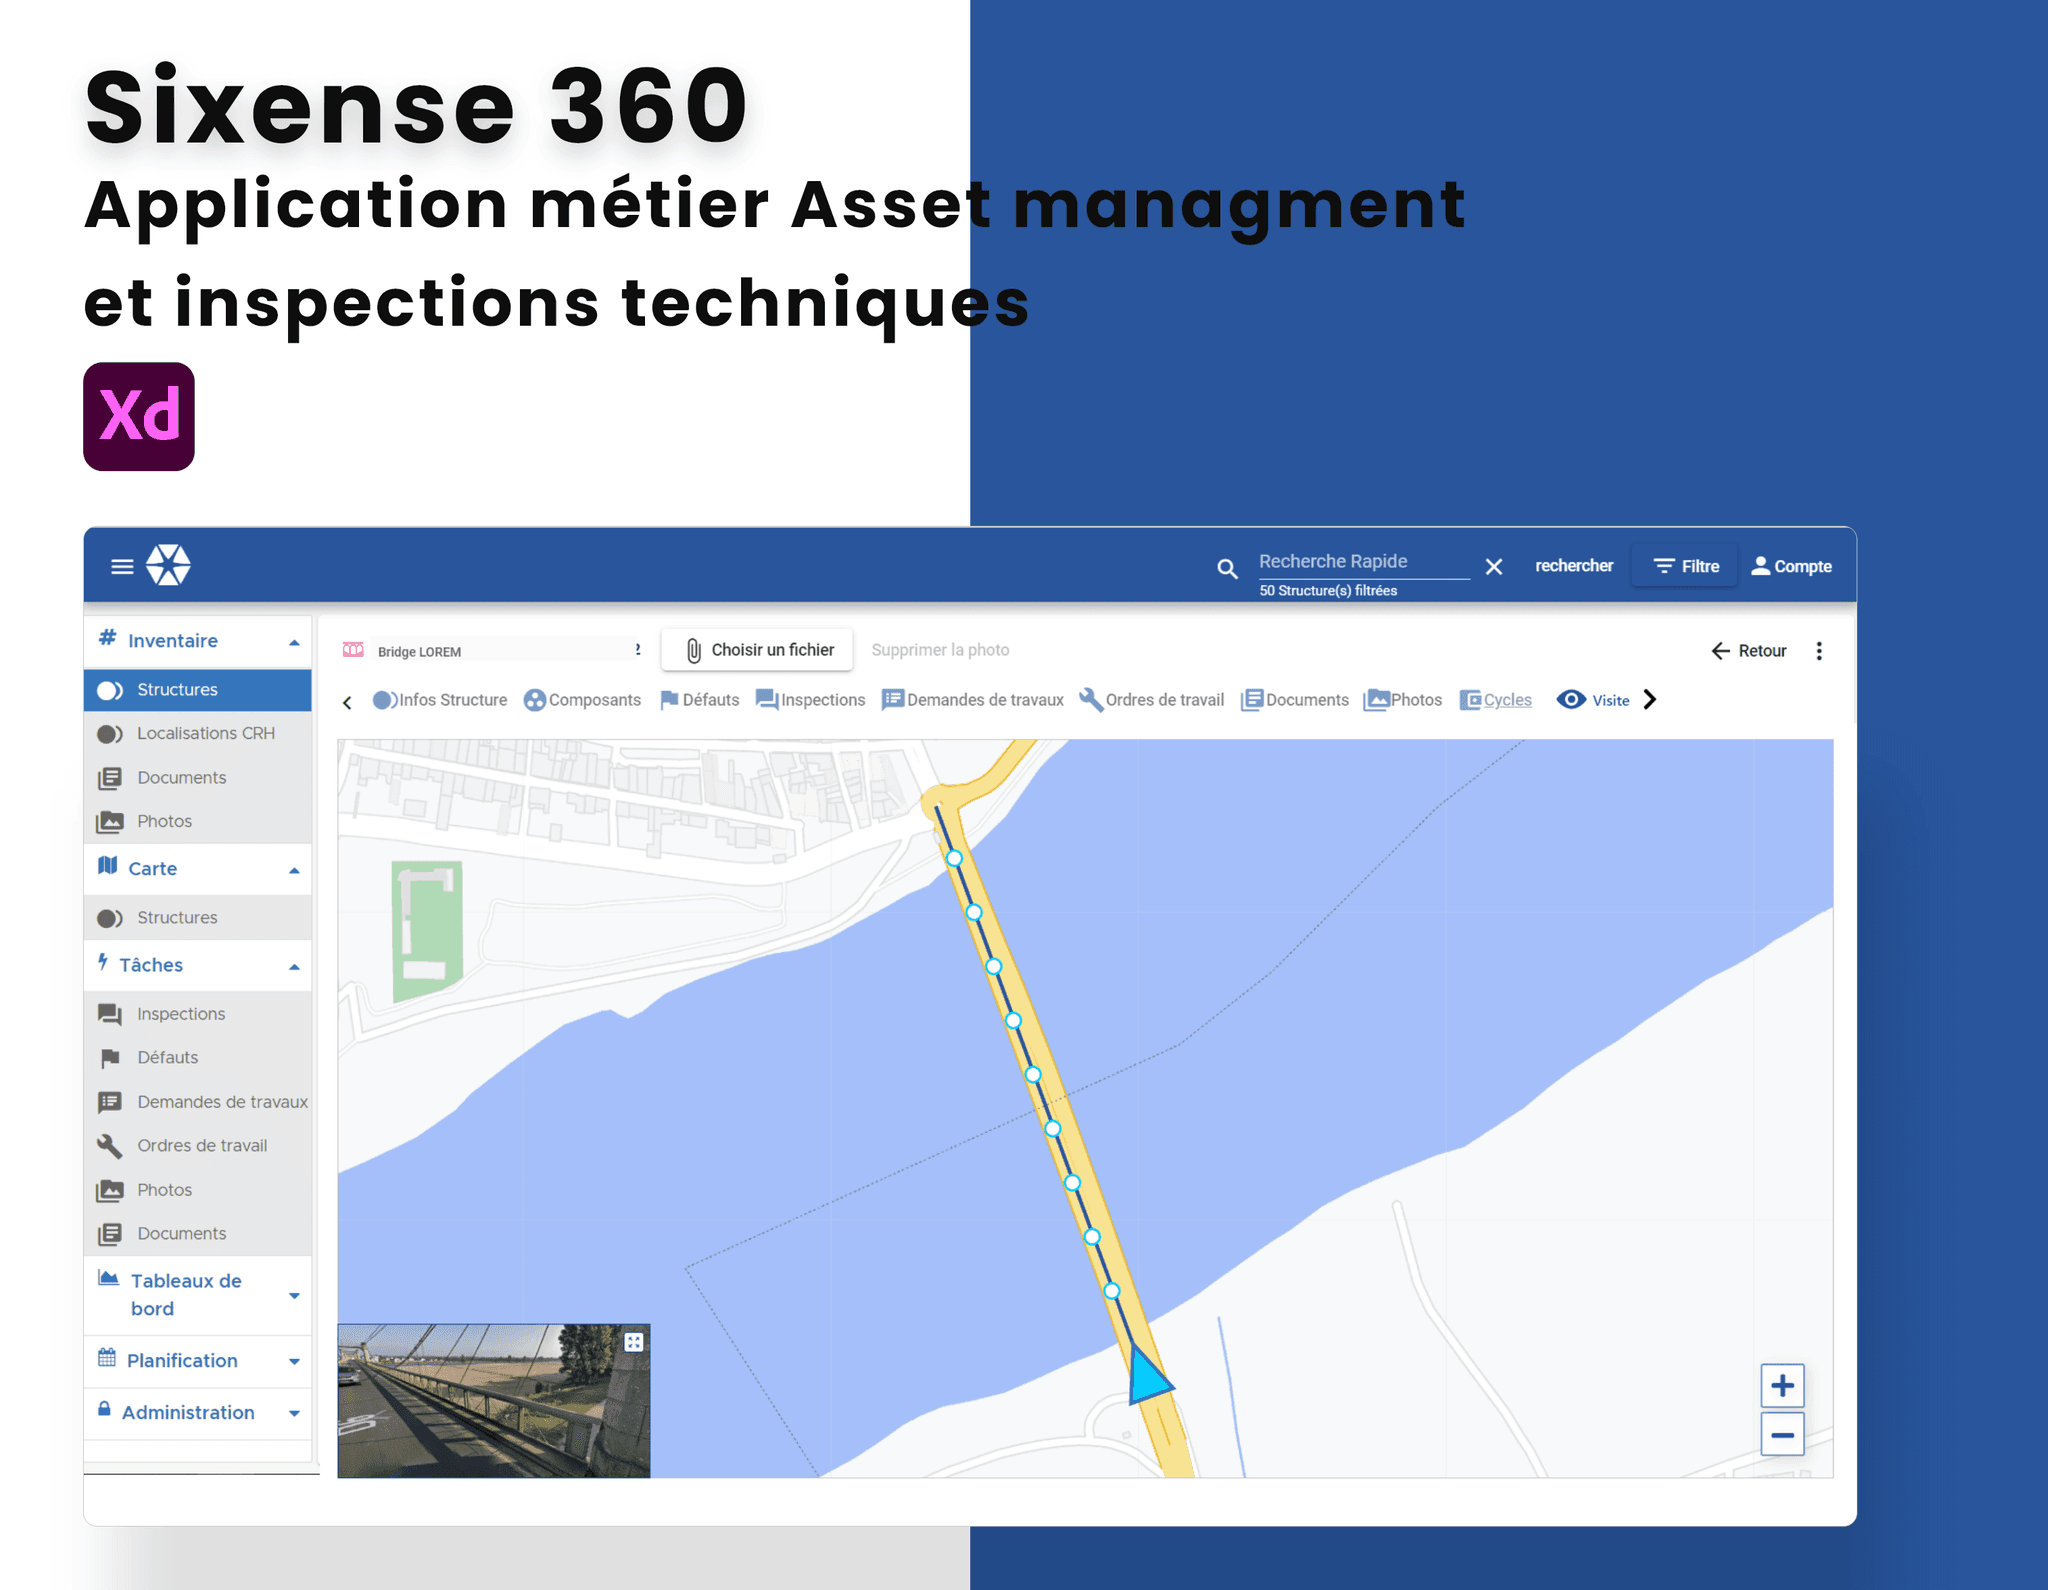Click the Sixense hexagon logo

coord(169,565)
